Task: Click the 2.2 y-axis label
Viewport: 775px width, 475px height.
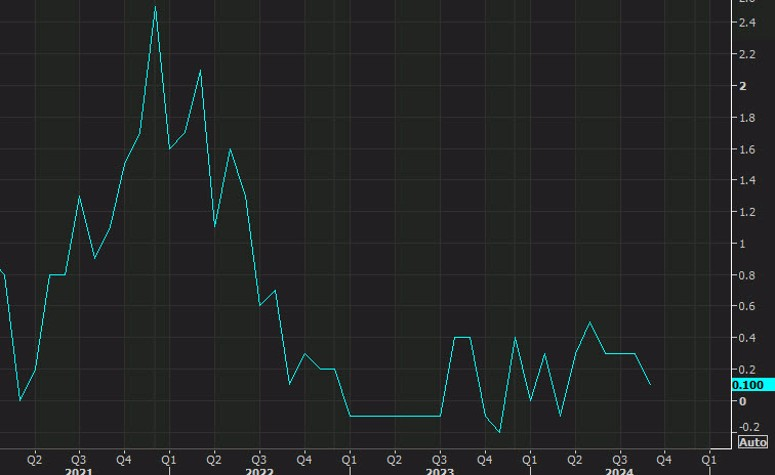Action: pyautogui.click(x=747, y=54)
